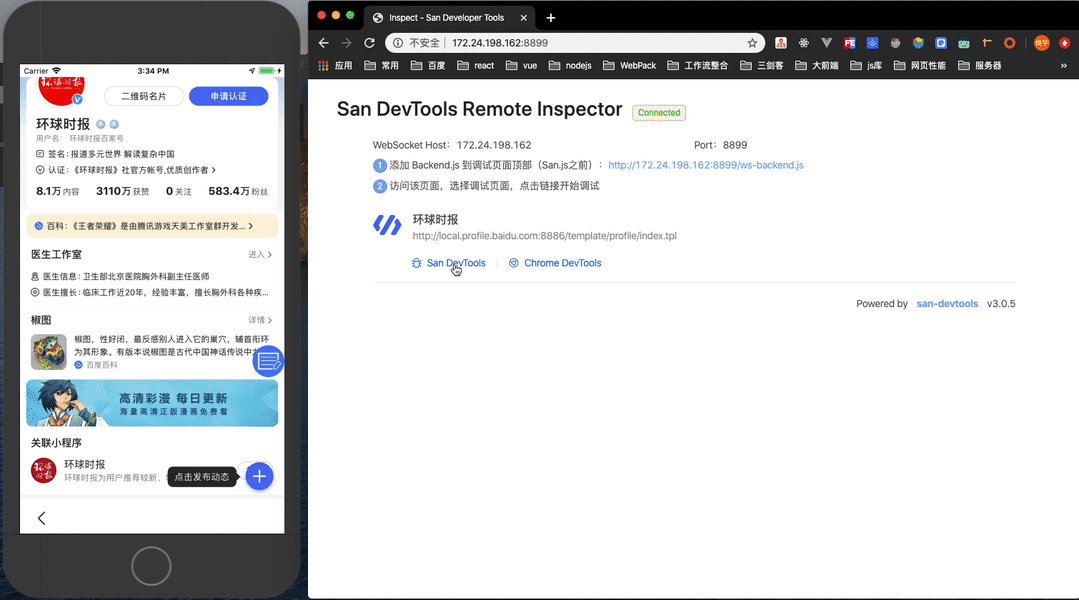Click the 点击发布动态 tooltip
1079x600 pixels.
coord(202,477)
